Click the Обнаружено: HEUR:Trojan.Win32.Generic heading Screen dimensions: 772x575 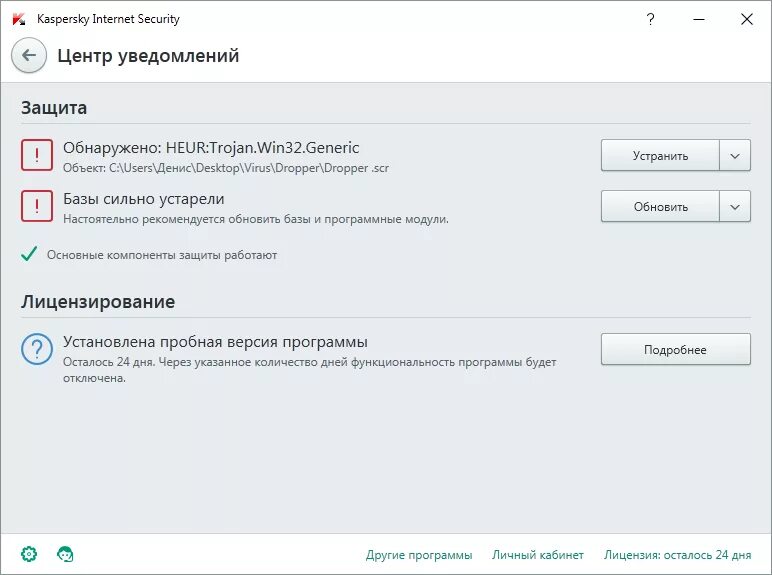pyautogui.click(x=211, y=148)
